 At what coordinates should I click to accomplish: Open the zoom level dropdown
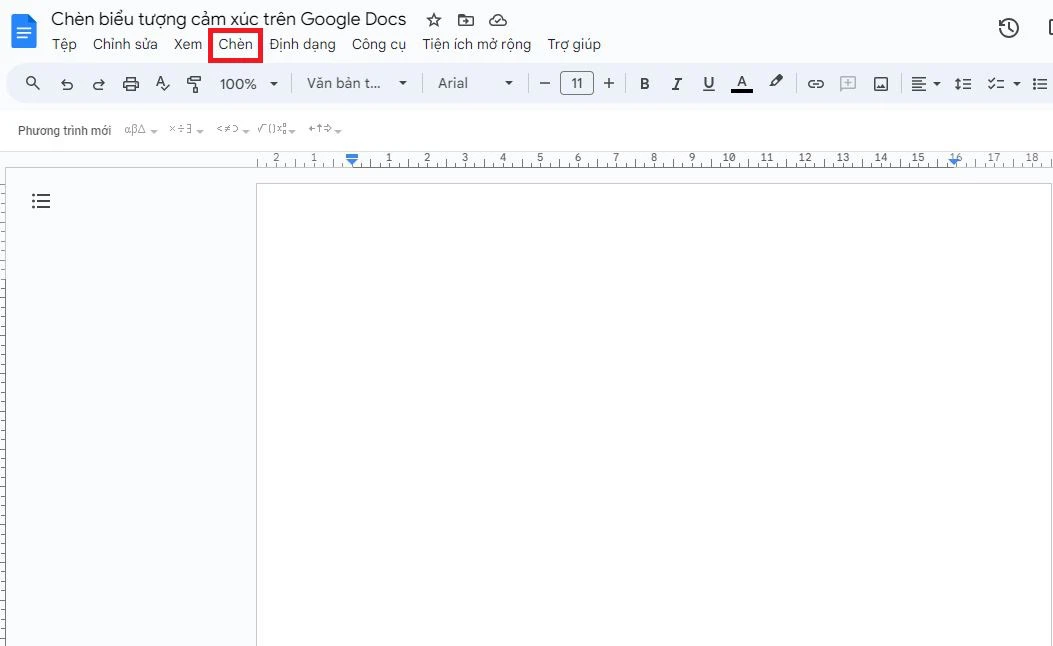click(x=248, y=83)
